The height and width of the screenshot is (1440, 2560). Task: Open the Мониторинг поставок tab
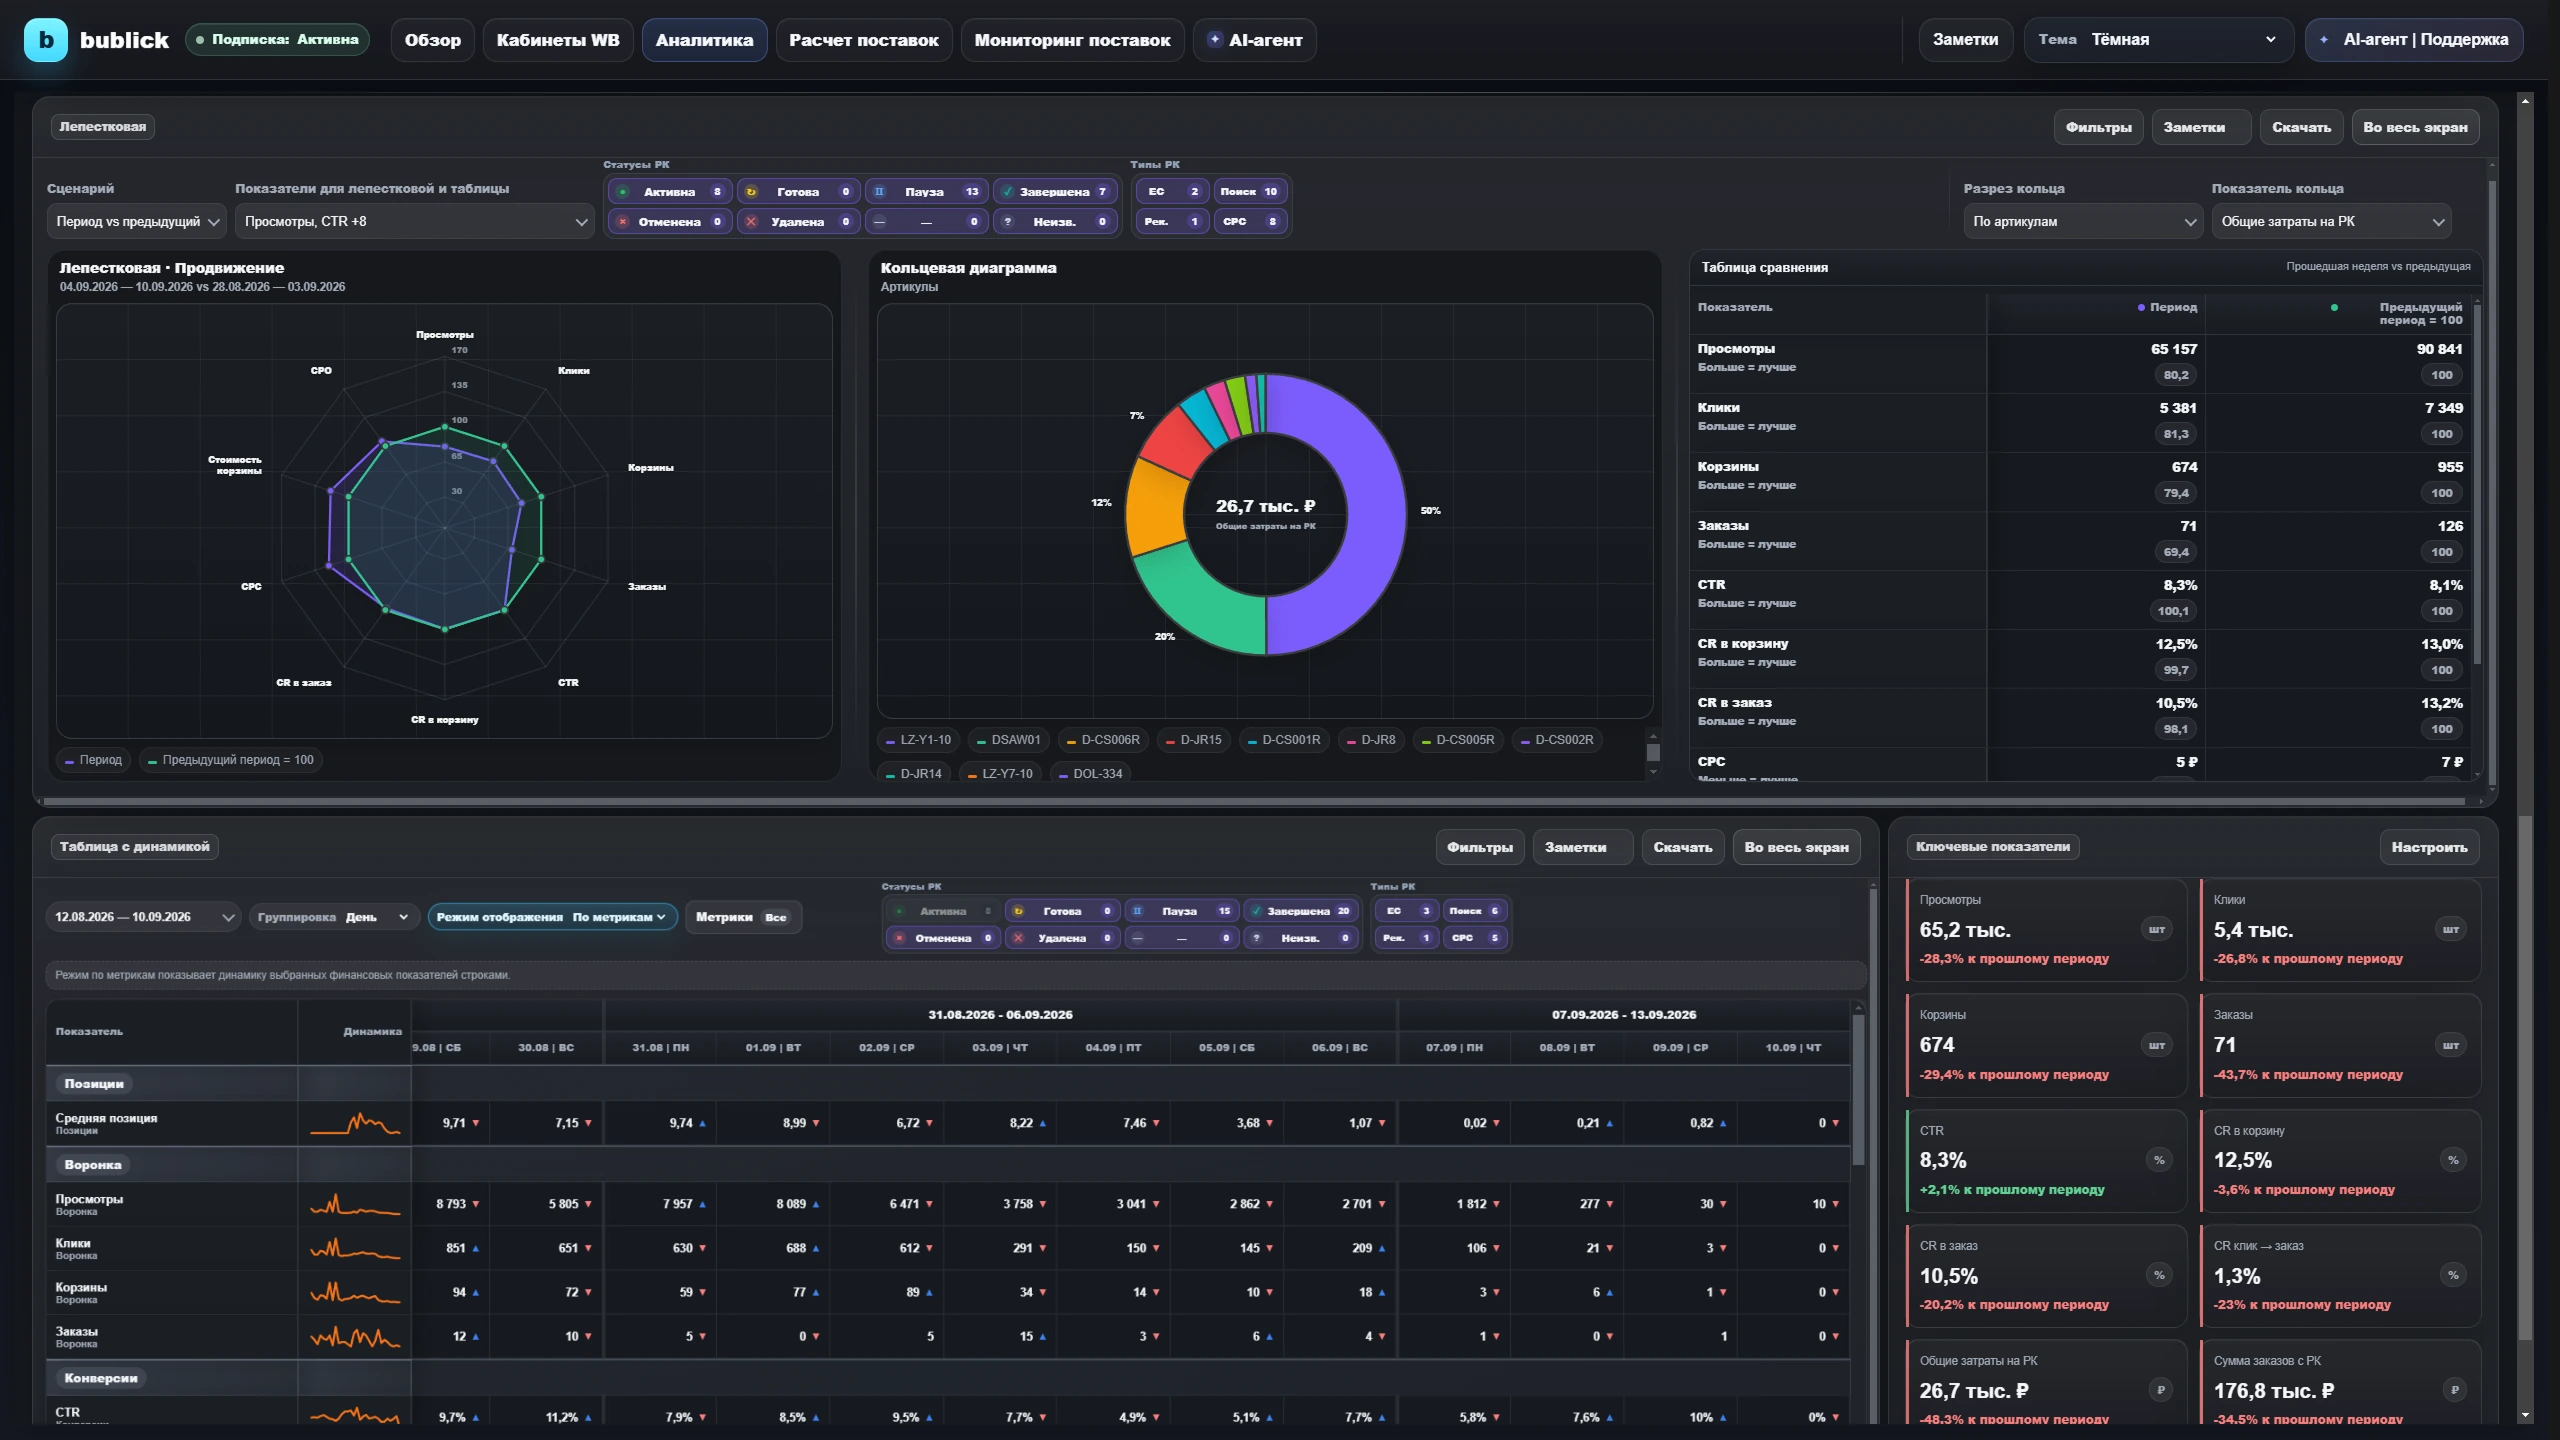click(1072, 40)
